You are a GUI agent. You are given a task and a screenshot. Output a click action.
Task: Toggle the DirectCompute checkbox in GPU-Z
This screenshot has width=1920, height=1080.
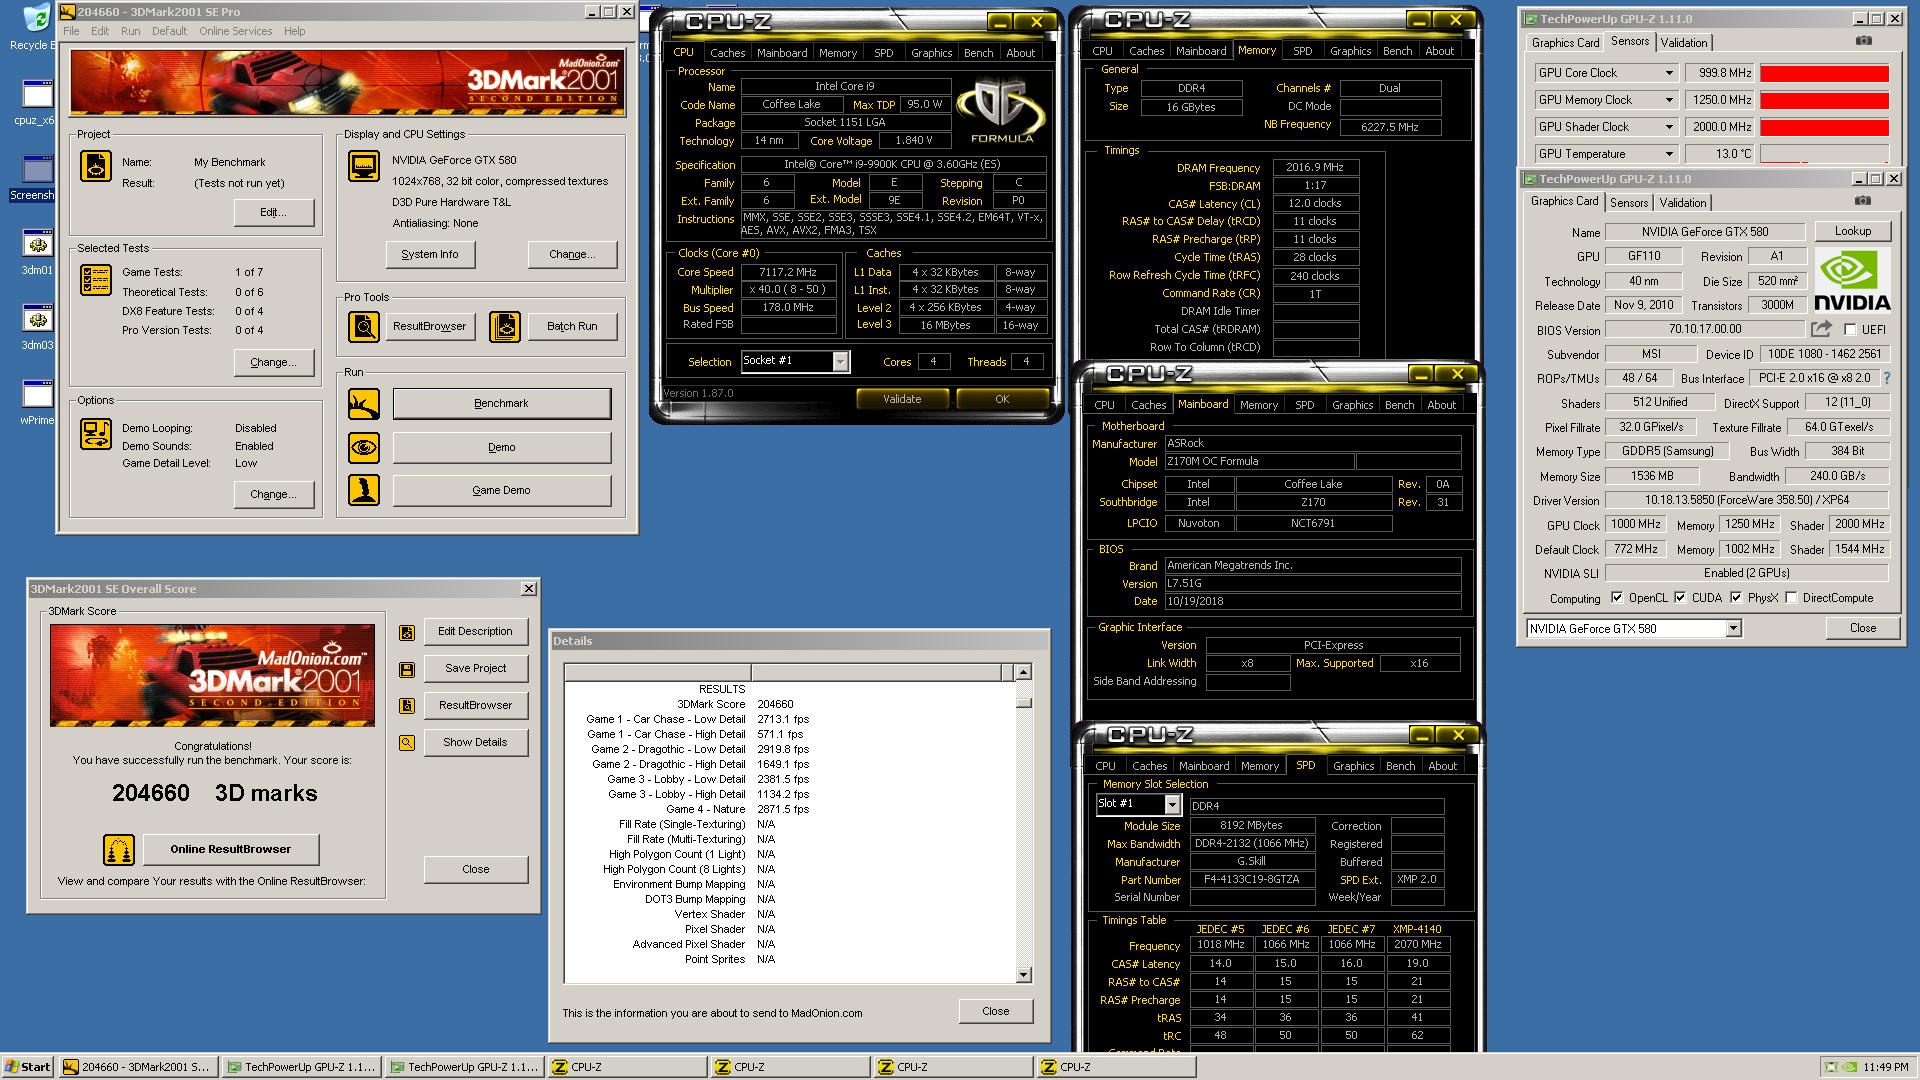1791,598
